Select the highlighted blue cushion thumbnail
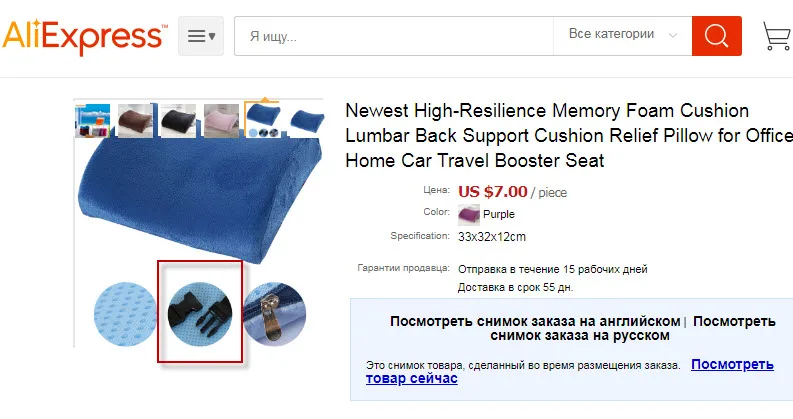 [x=262, y=119]
